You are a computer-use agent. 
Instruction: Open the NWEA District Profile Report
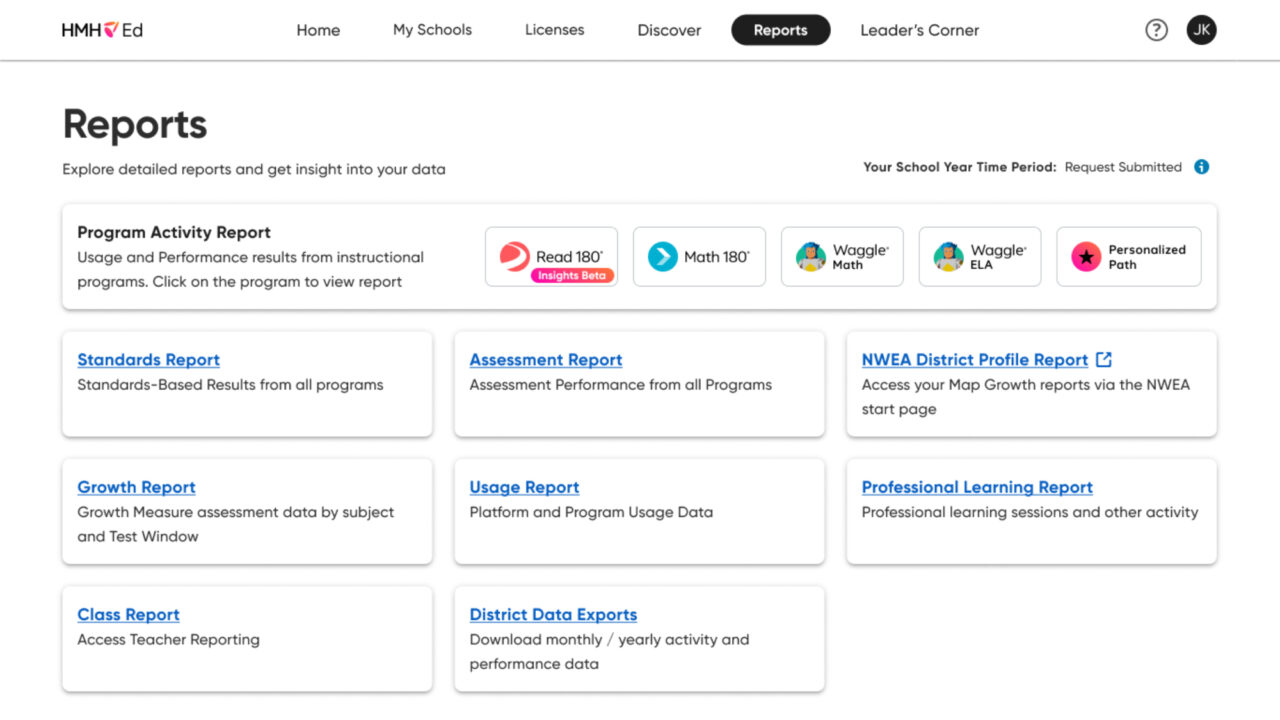[975, 360]
